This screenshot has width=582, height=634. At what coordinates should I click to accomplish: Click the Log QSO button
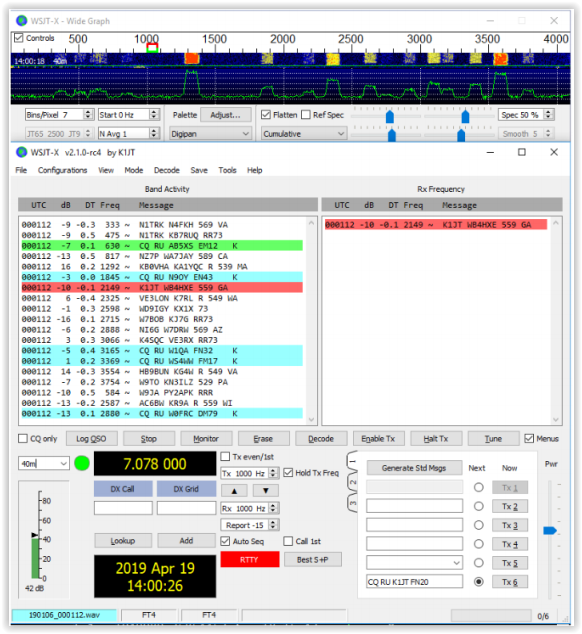91,439
